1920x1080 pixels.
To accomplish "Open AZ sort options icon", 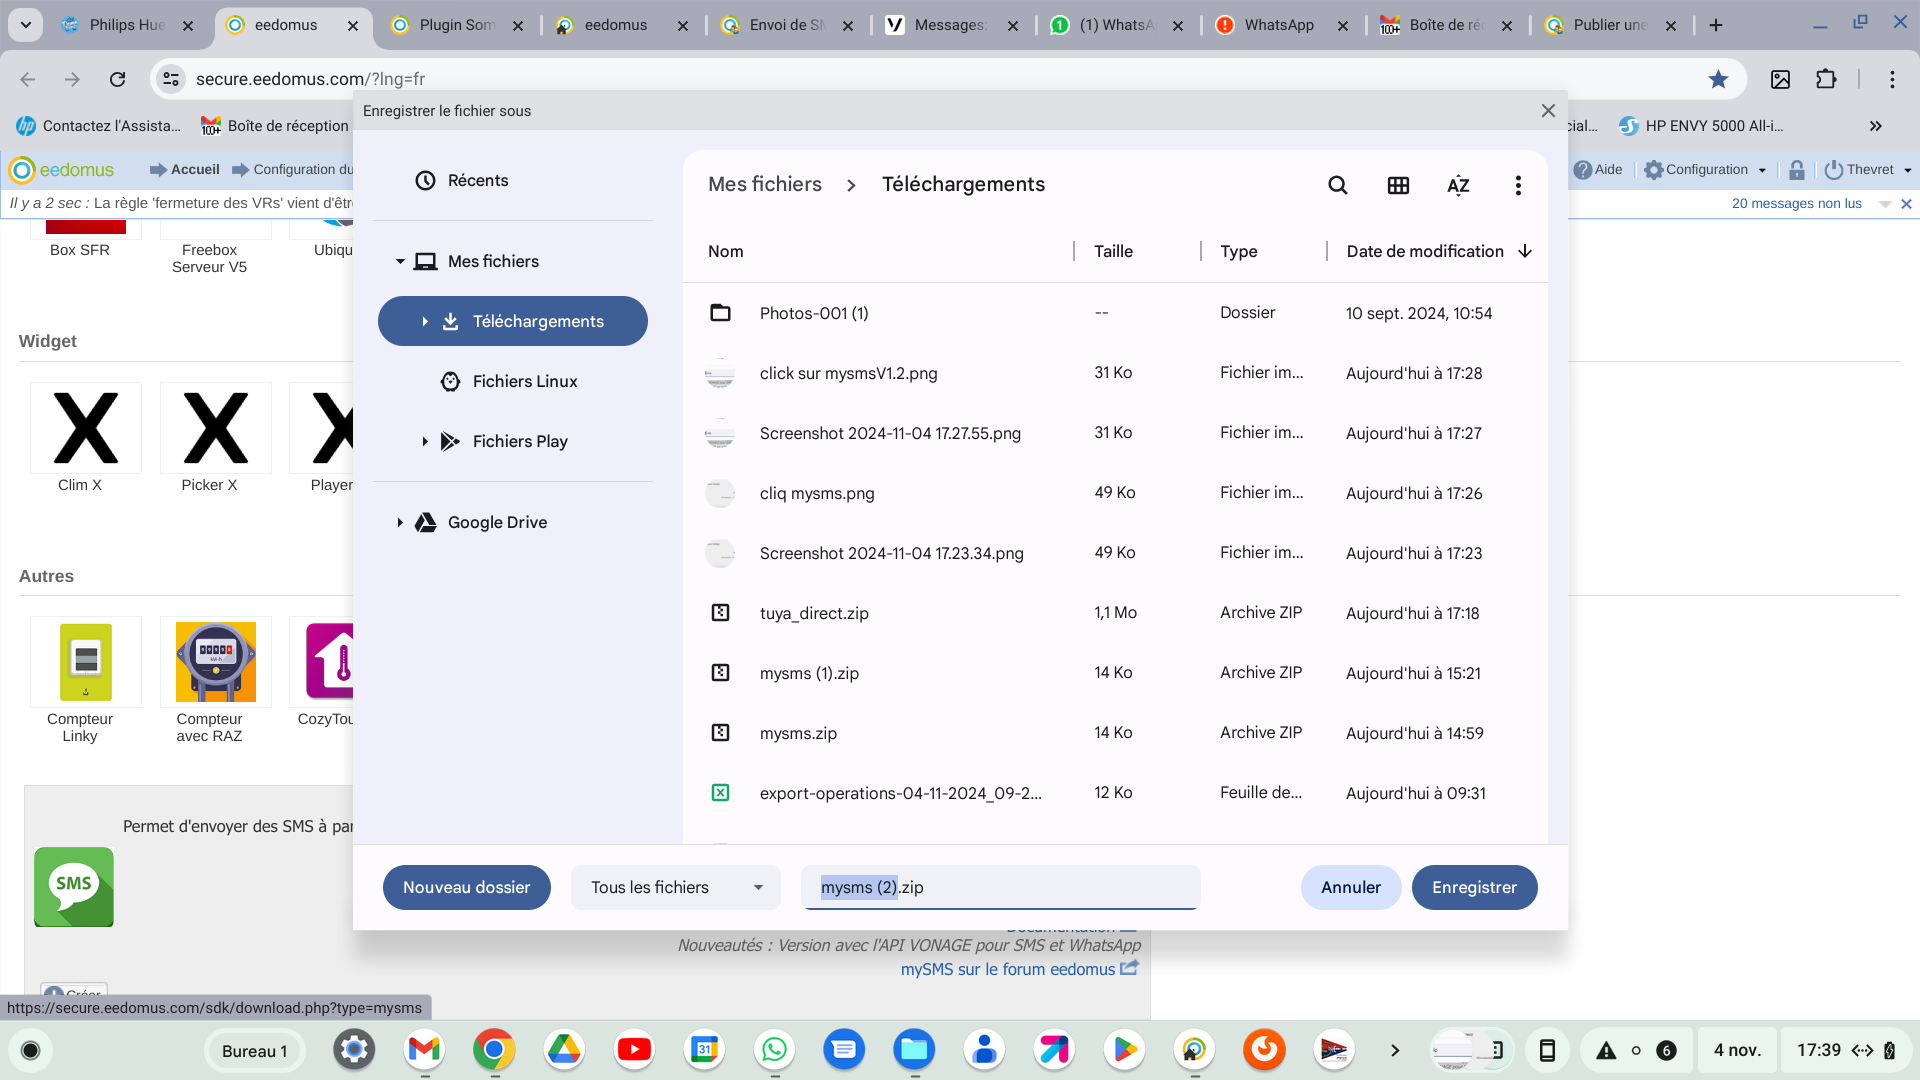I will point(1458,185).
